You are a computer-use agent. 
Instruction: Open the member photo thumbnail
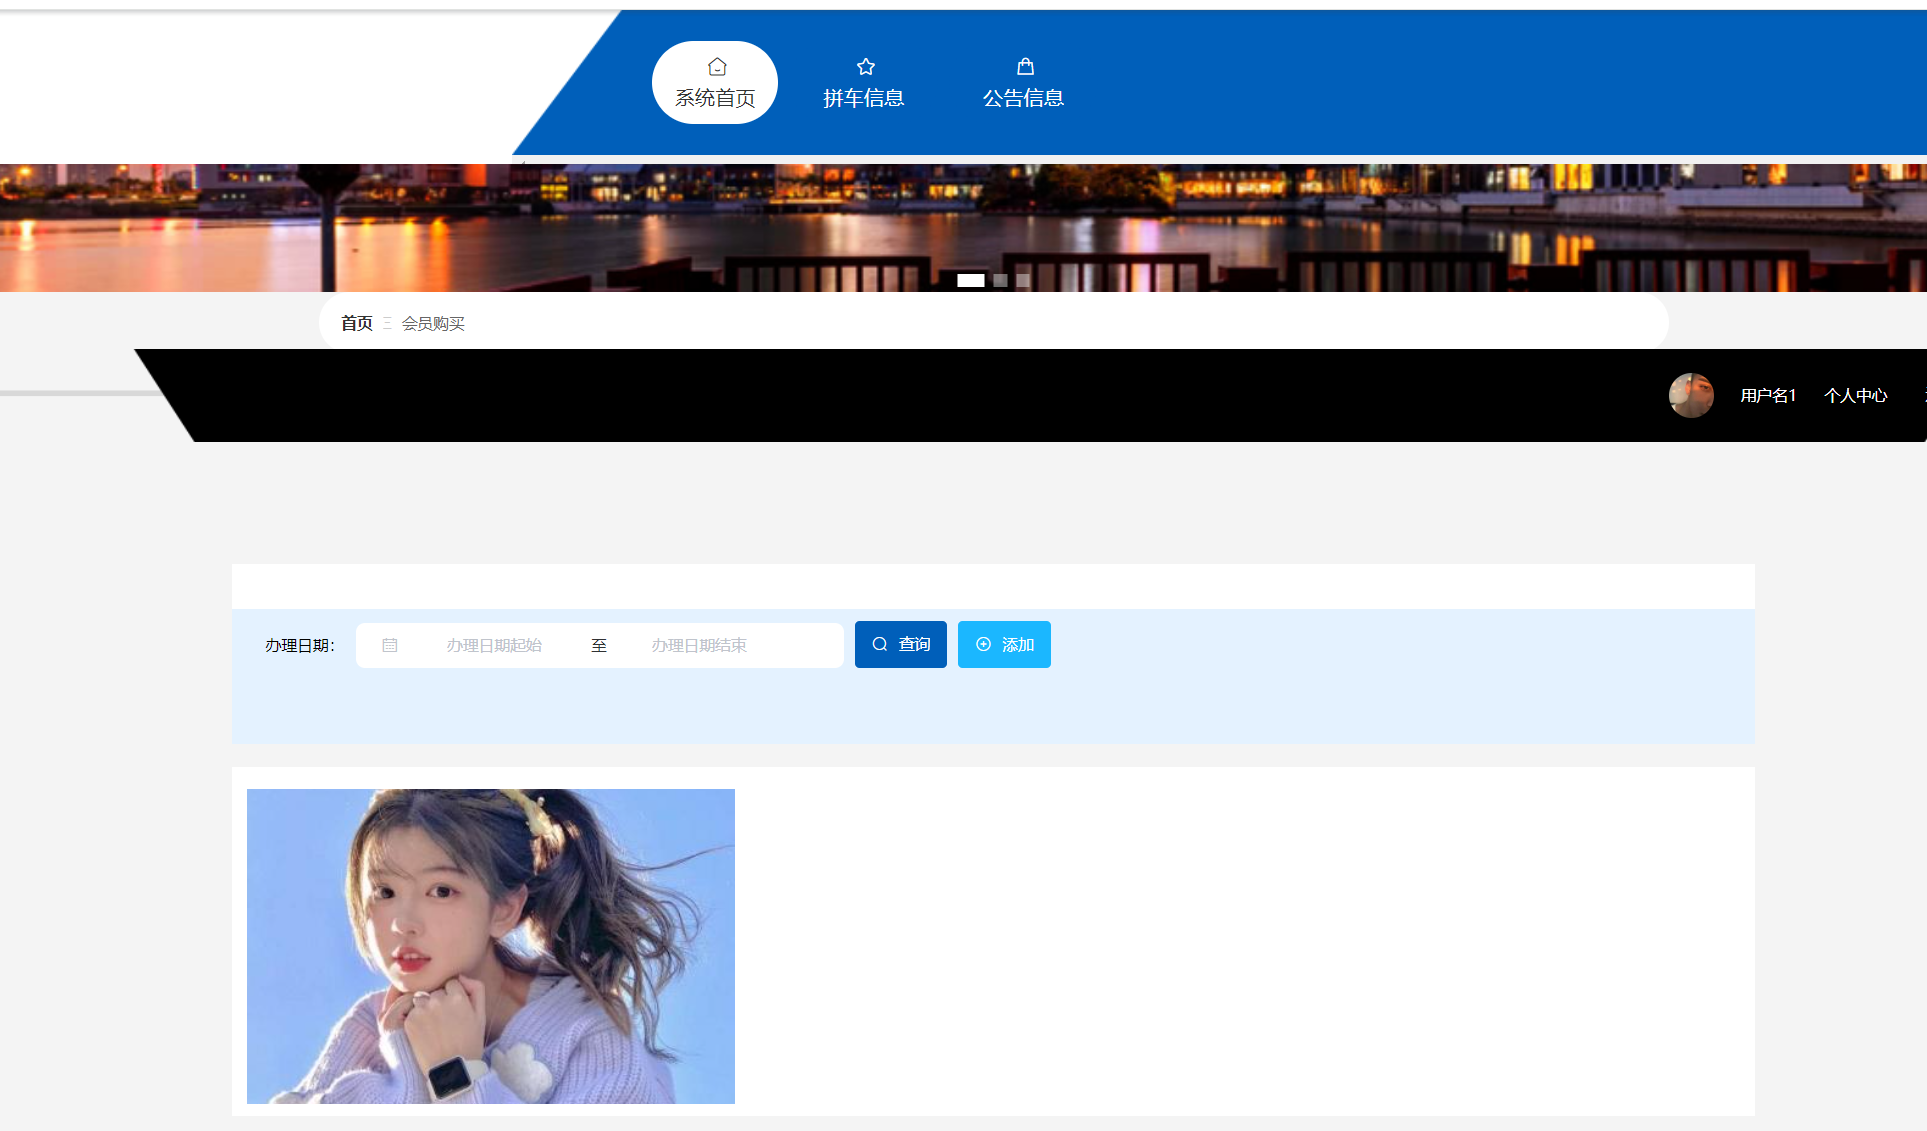pos(490,946)
